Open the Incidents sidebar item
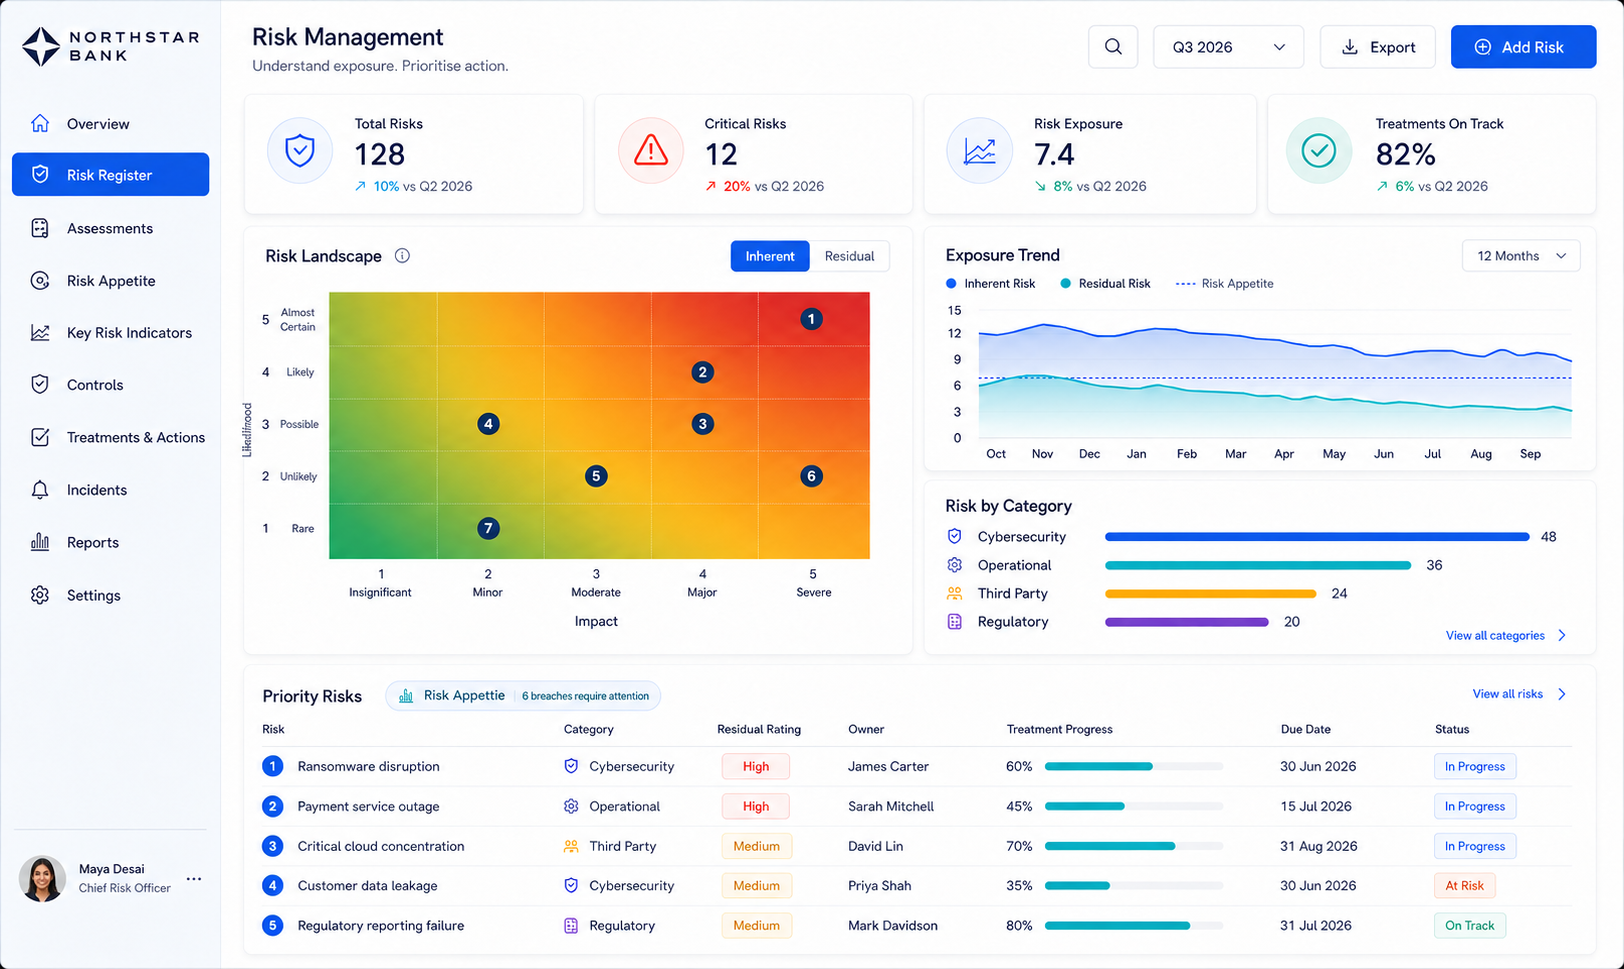The image size is (1624, 969). 110,490
